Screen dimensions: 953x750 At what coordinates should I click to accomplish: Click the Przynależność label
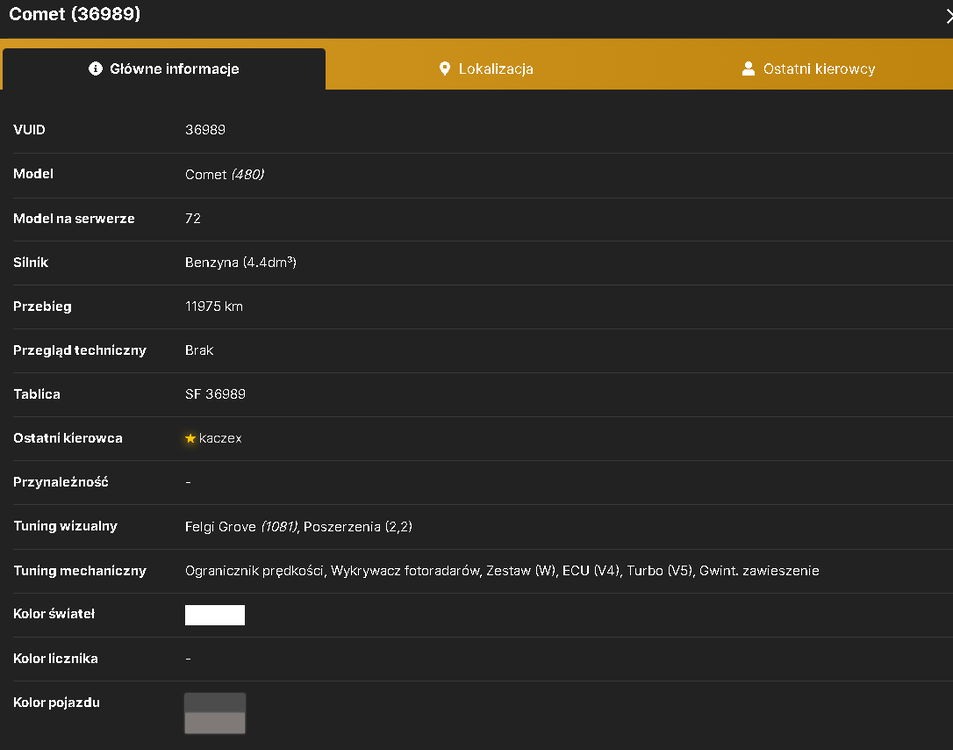point(61,482)
